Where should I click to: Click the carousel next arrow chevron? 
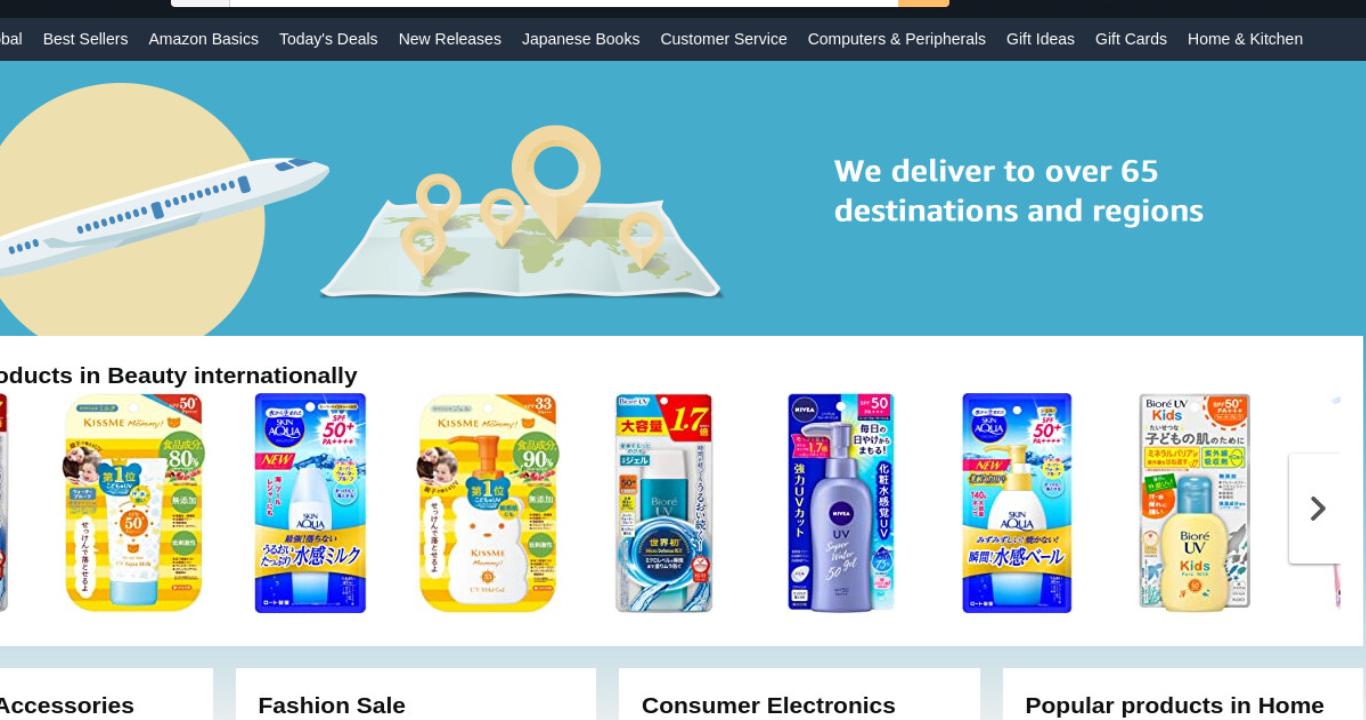coord(1317,508)
